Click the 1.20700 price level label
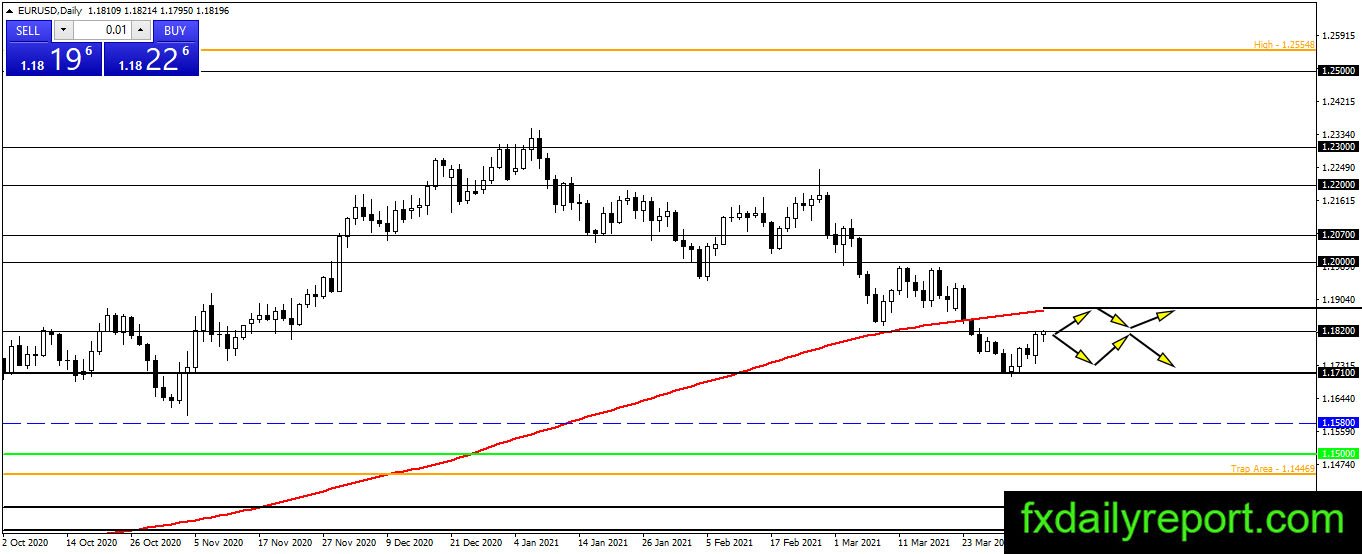 coord(1338,235)
